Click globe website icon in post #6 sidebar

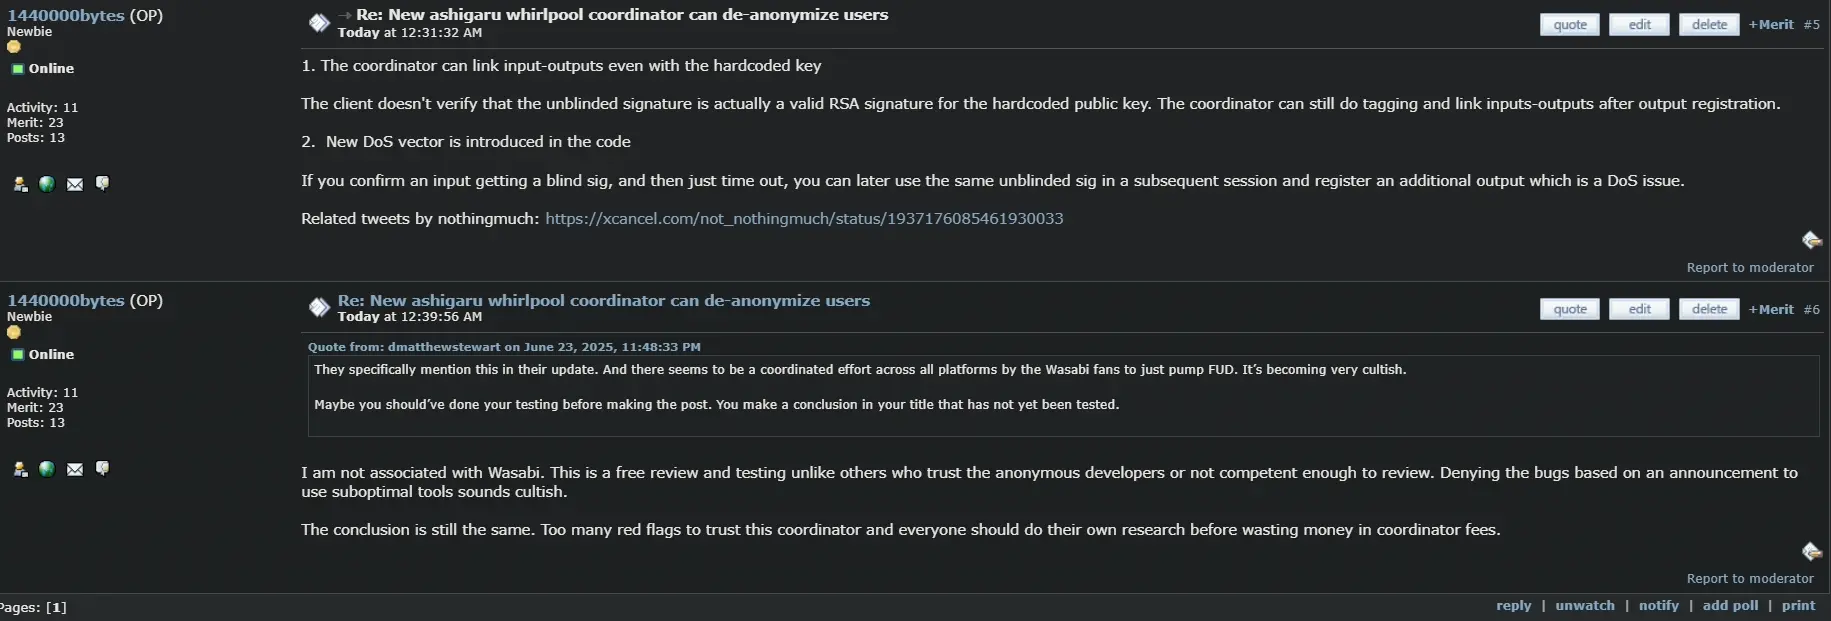point(47,469)
